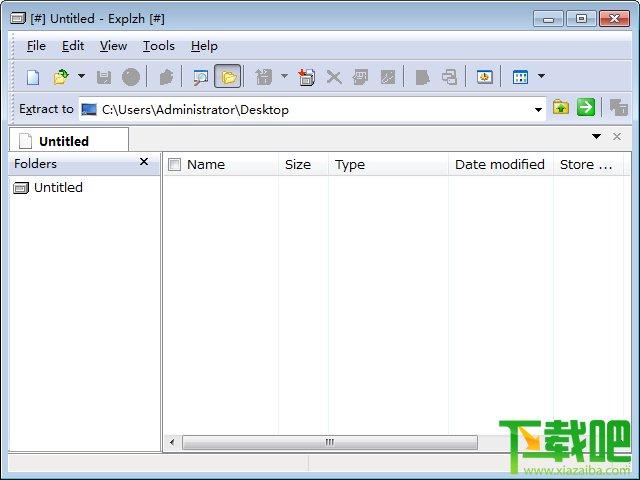Image resolution: width=640 pixels, height=480 pixels.
Task: Click the Extract to label
Action: pos(46,109)
